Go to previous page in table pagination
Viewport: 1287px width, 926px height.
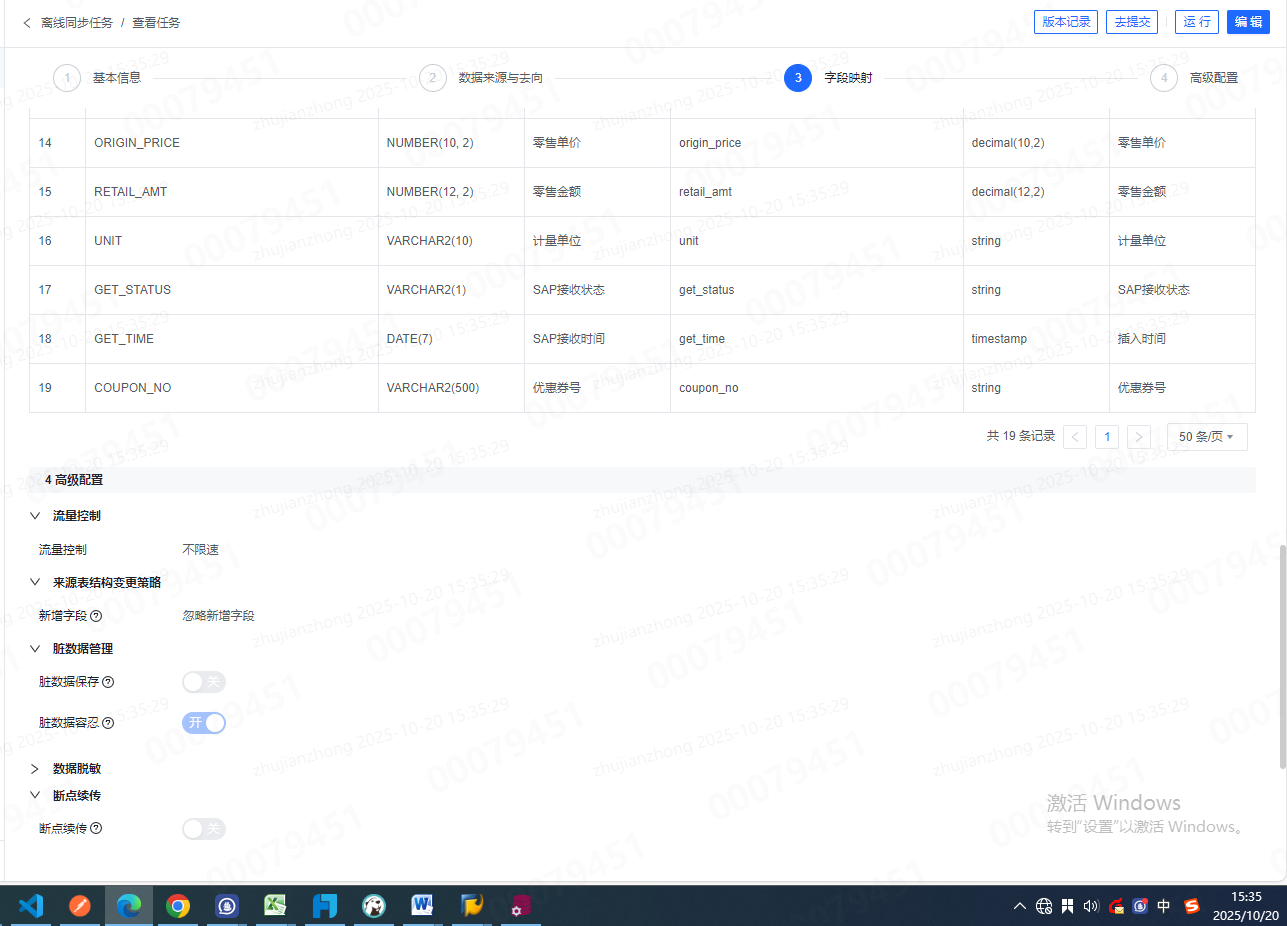click(x=1075, y=437)
